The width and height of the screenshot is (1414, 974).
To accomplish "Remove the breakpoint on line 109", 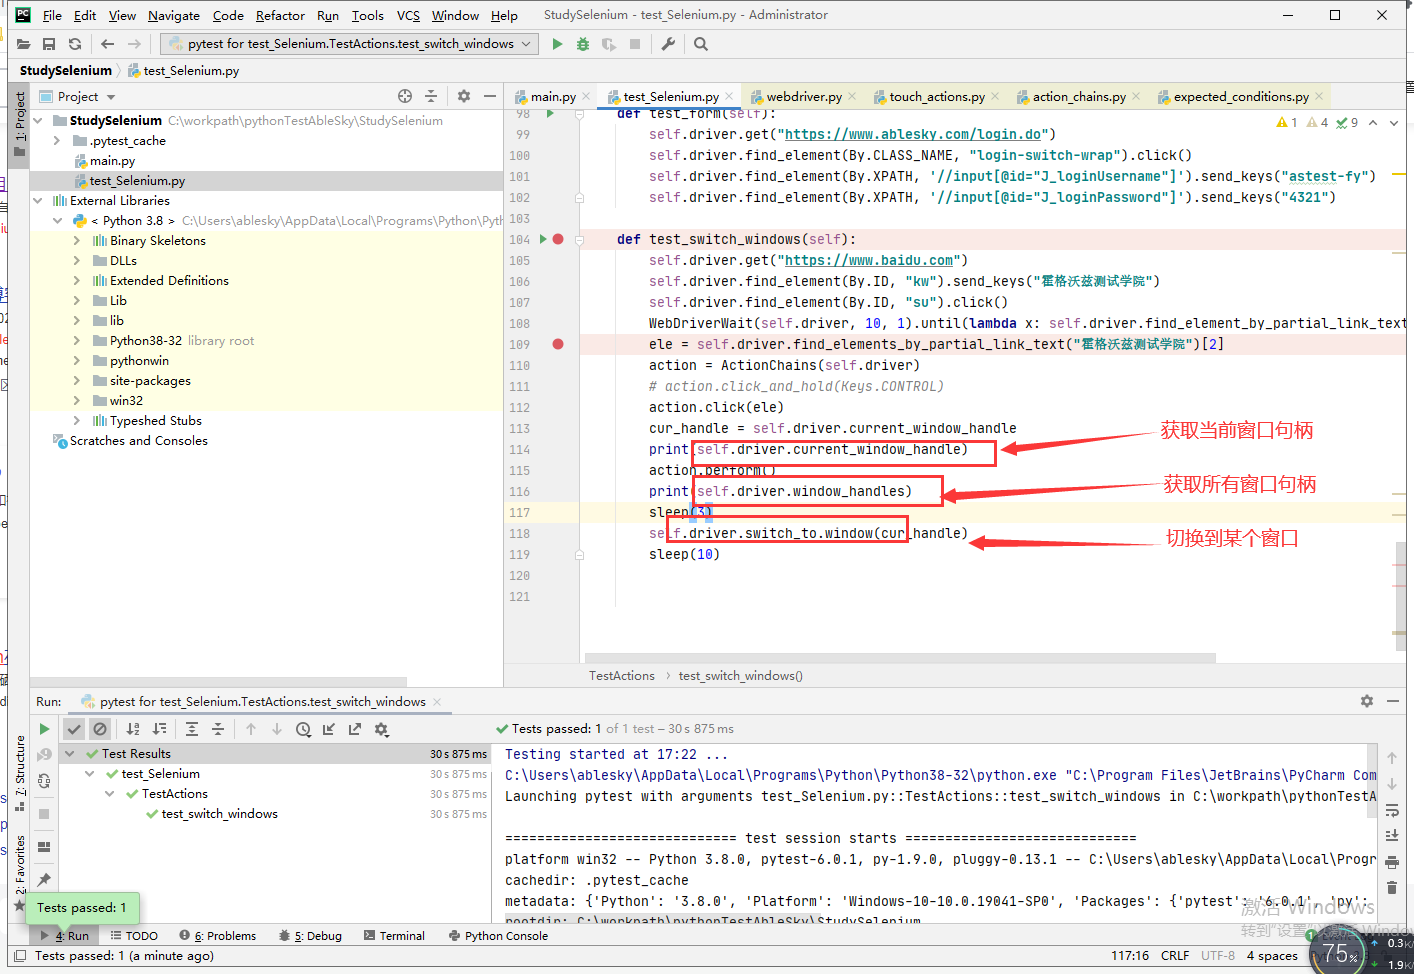I will pyautogui.click(x=558, y=344).
